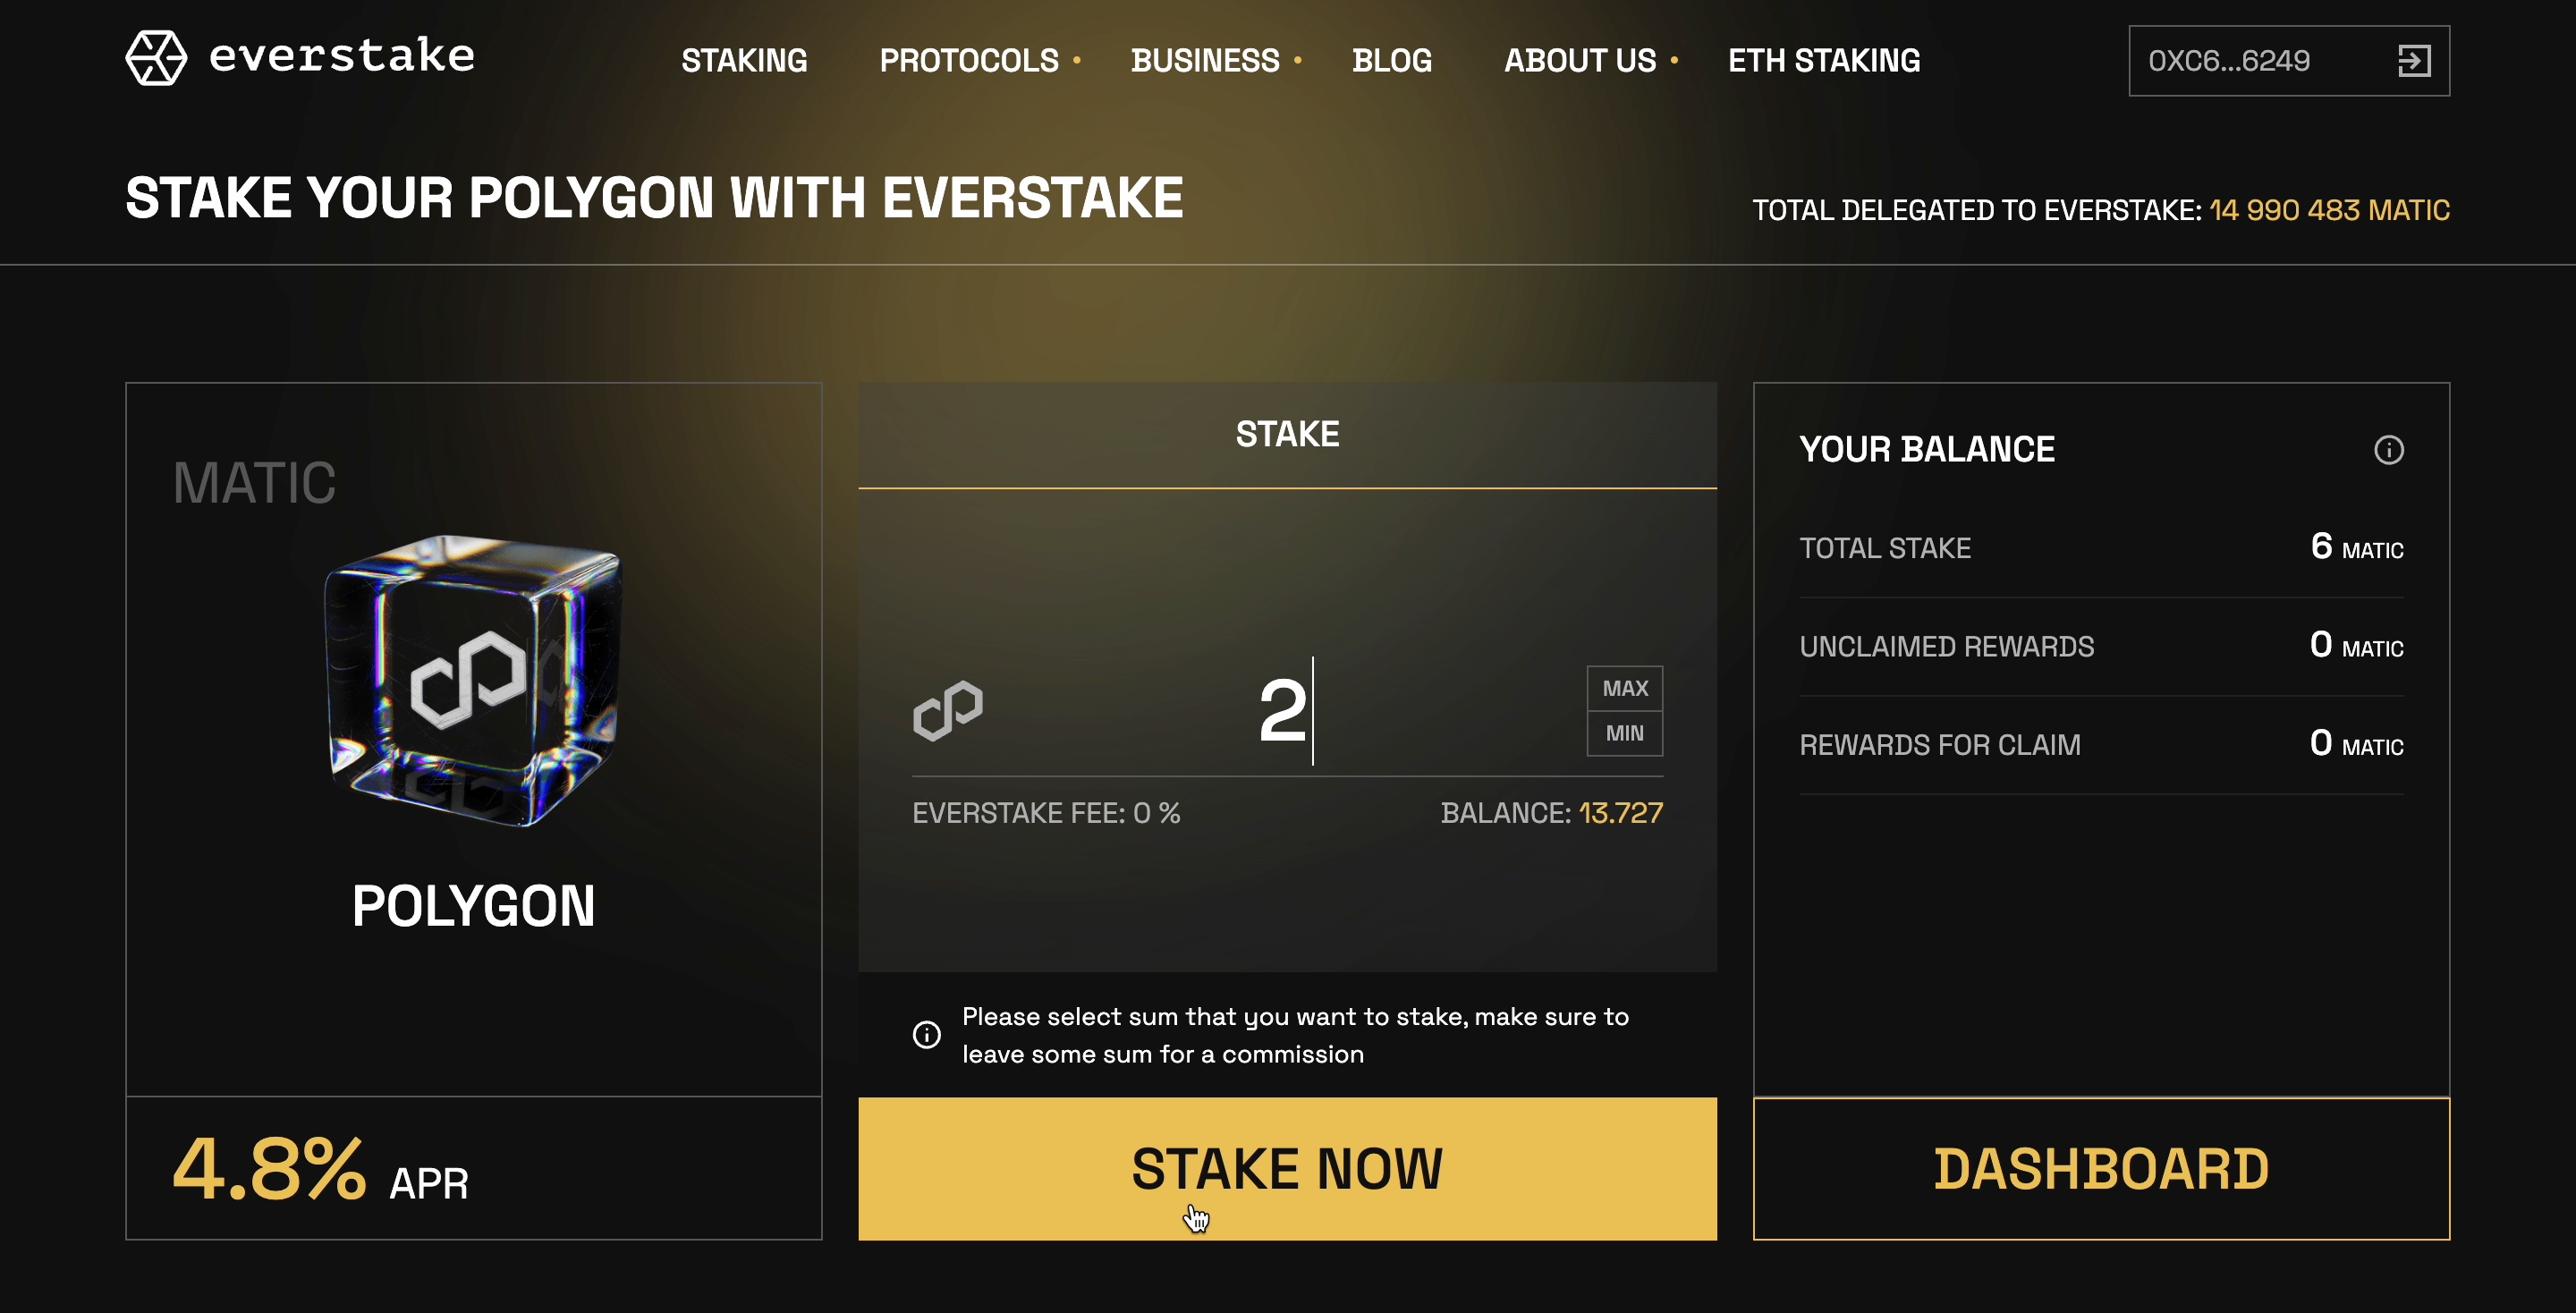Screen dimensions: 2576x1313
Task: Click the BALANCE value 13.727
Action: 1621,813
